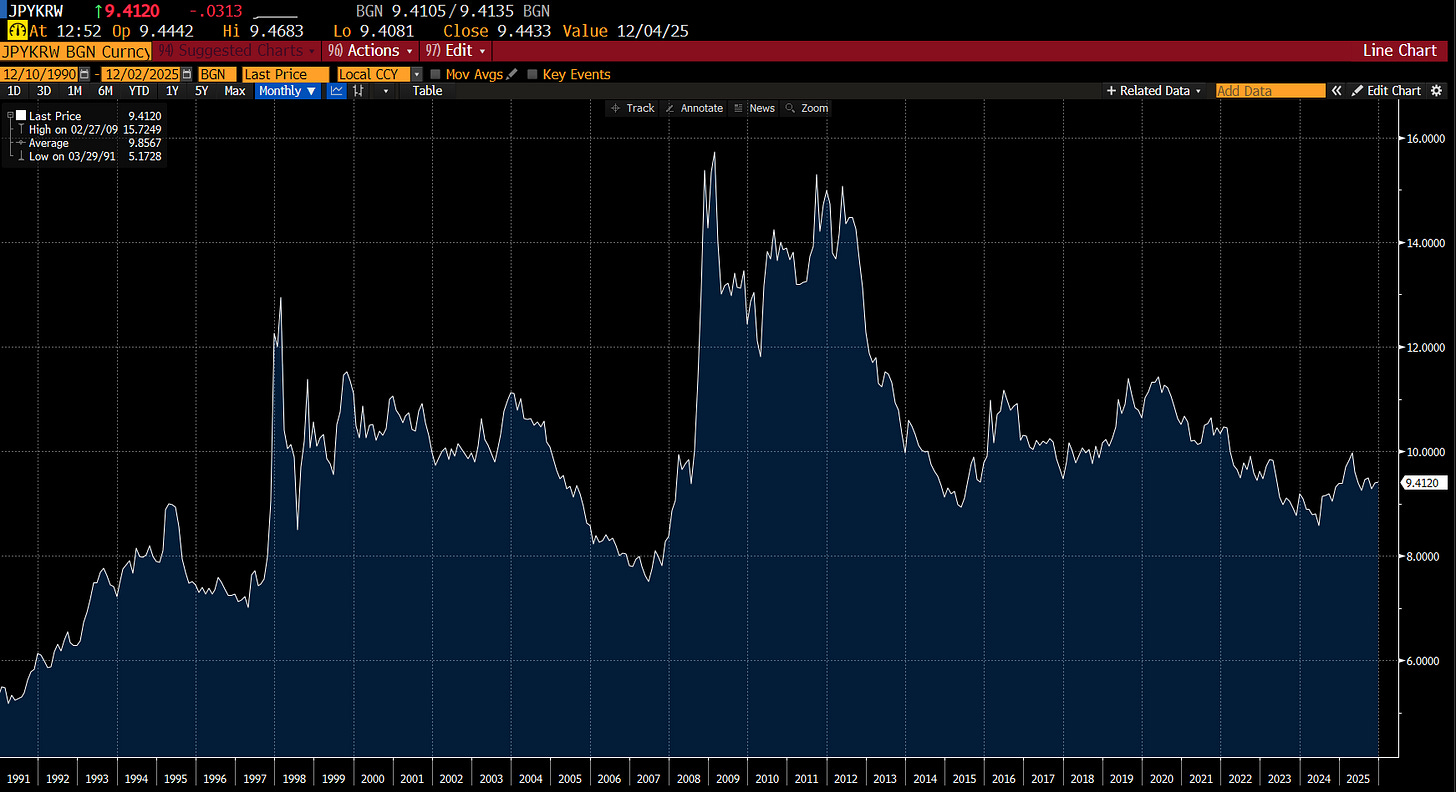Image resolution: width=1456 pixels, height=792 pixels.
Task: Click the JPYKRW ticker header text
Action: click(x=36, y=10)
